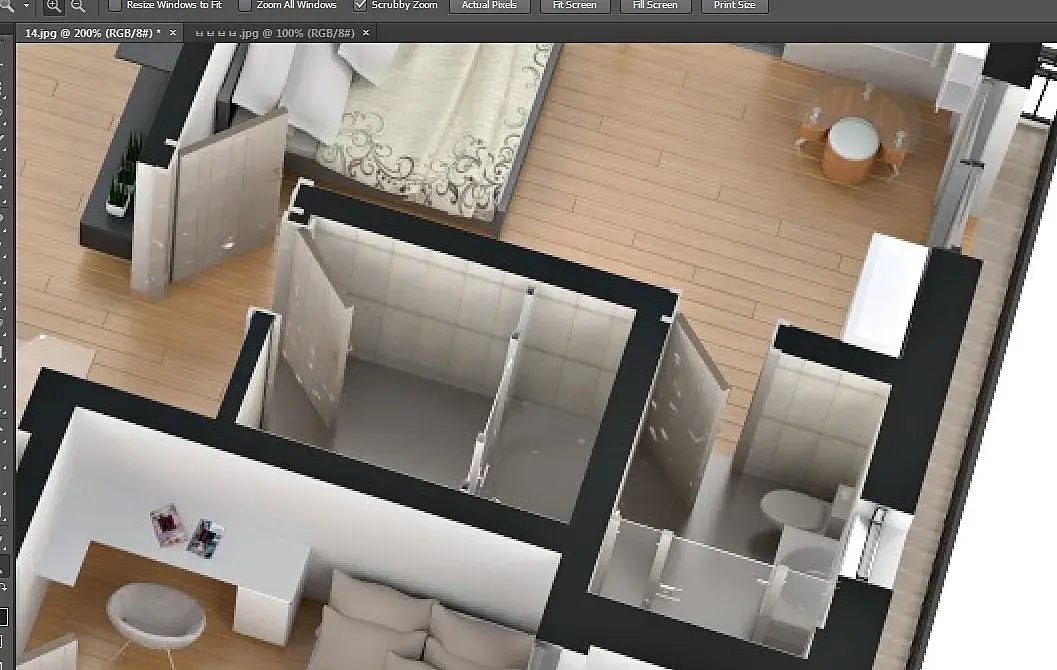Viewport: 1057px width, 670px height.
Task: Click the Fill Screen button
Action: point(655,5)
